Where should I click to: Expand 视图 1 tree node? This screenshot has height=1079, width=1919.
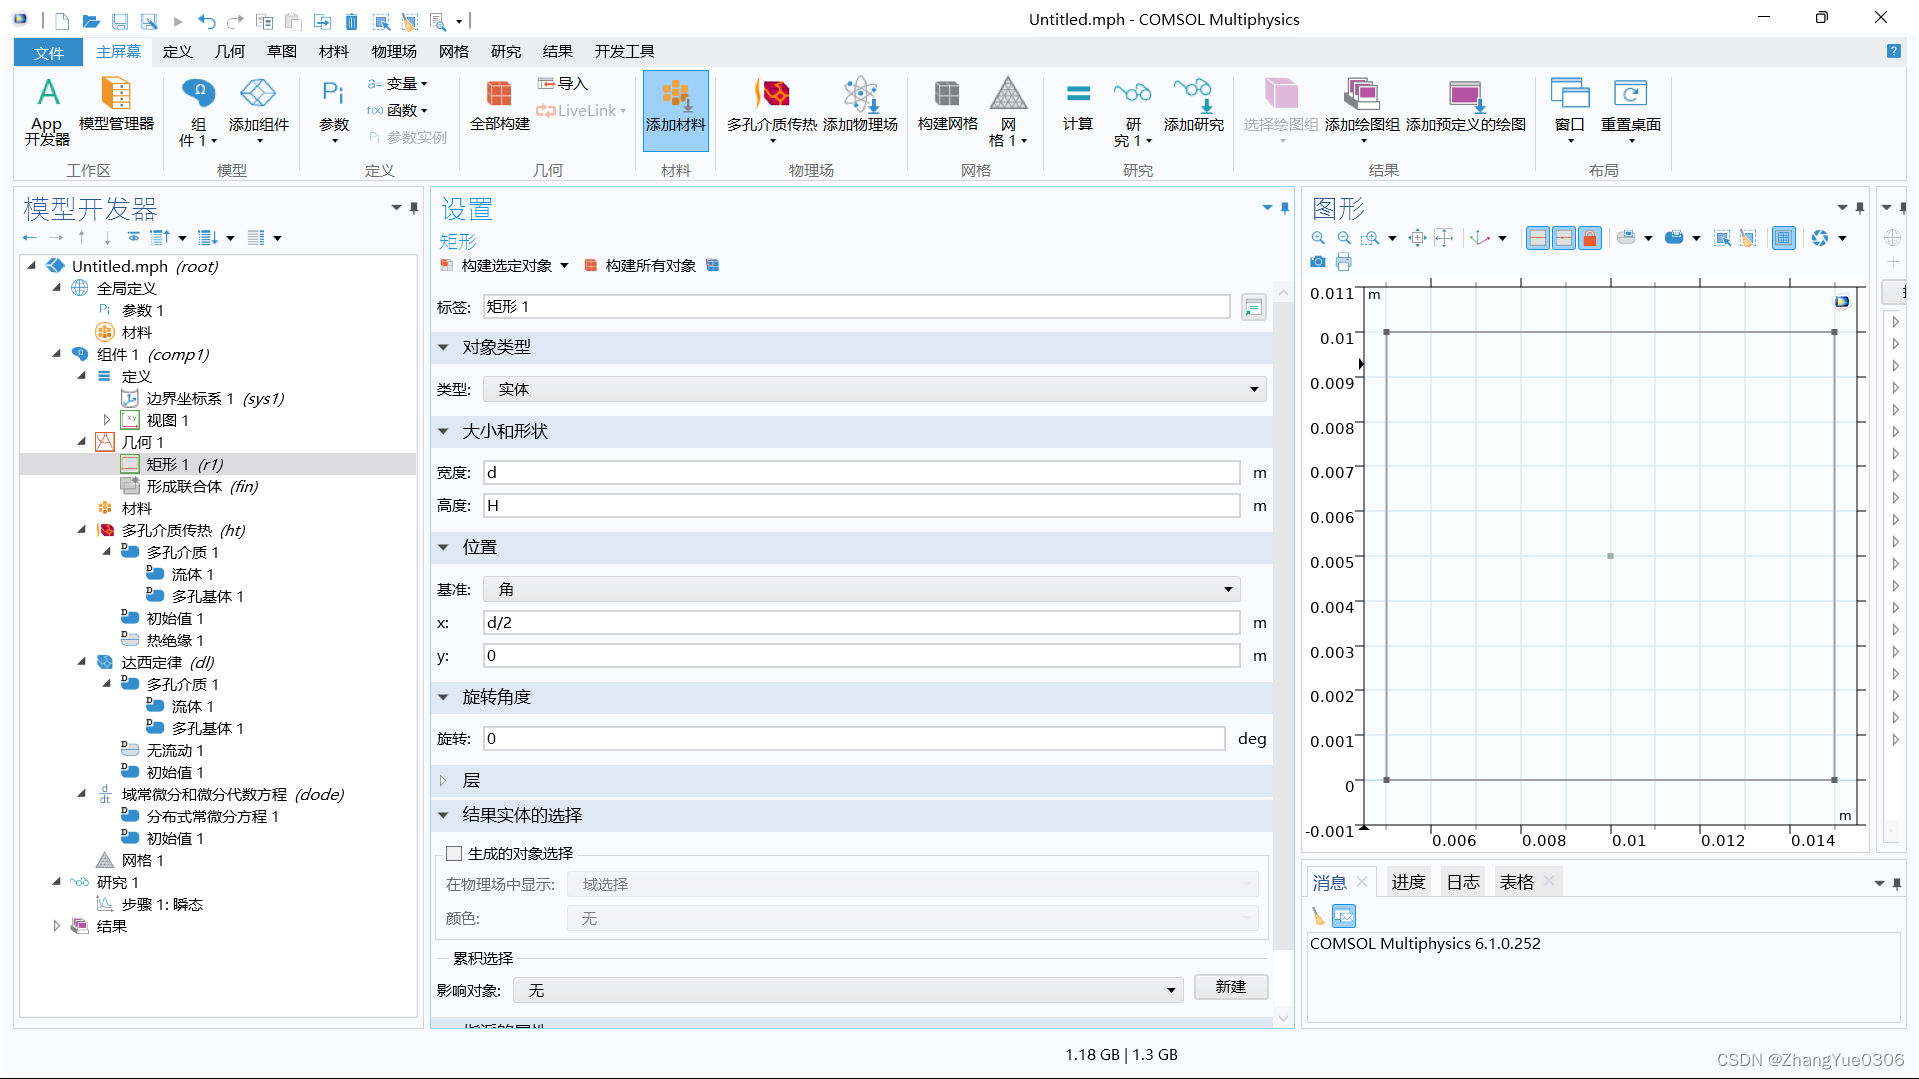pyautogui.click(x=106, y=420)
